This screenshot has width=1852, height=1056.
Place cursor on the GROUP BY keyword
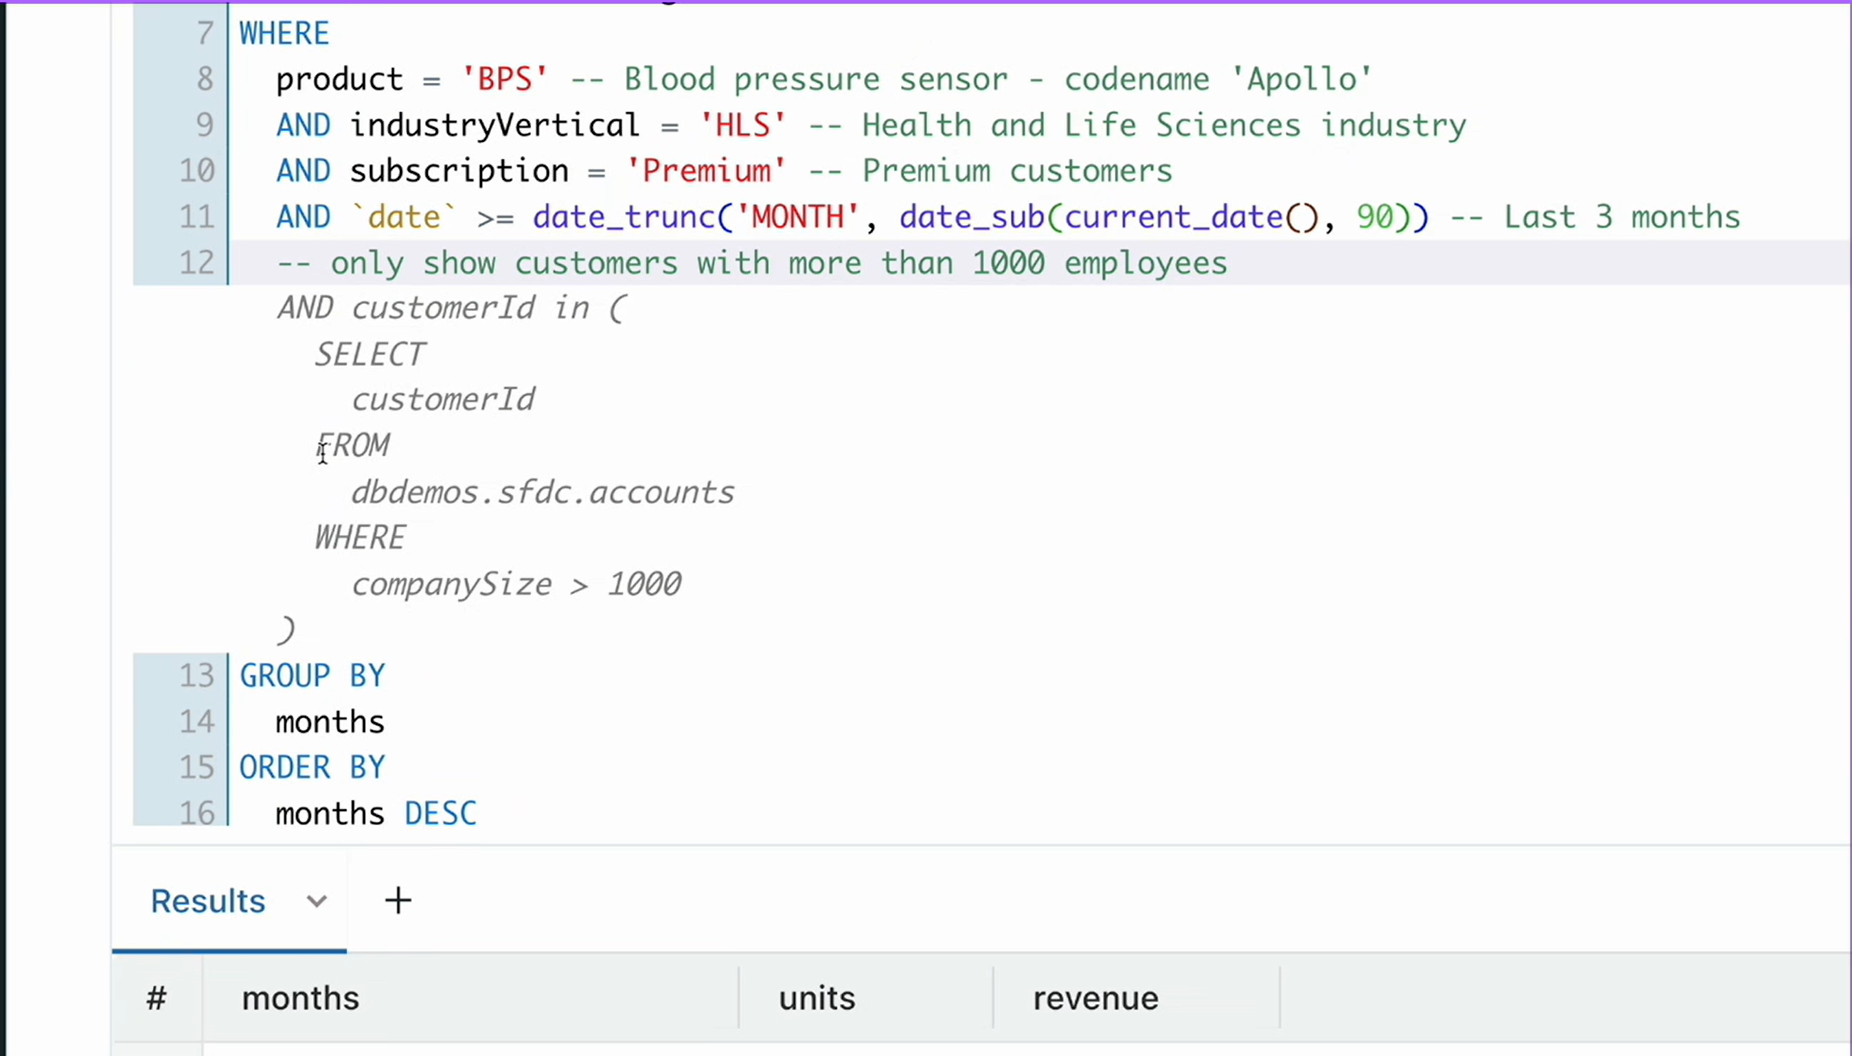coord(312,676)
